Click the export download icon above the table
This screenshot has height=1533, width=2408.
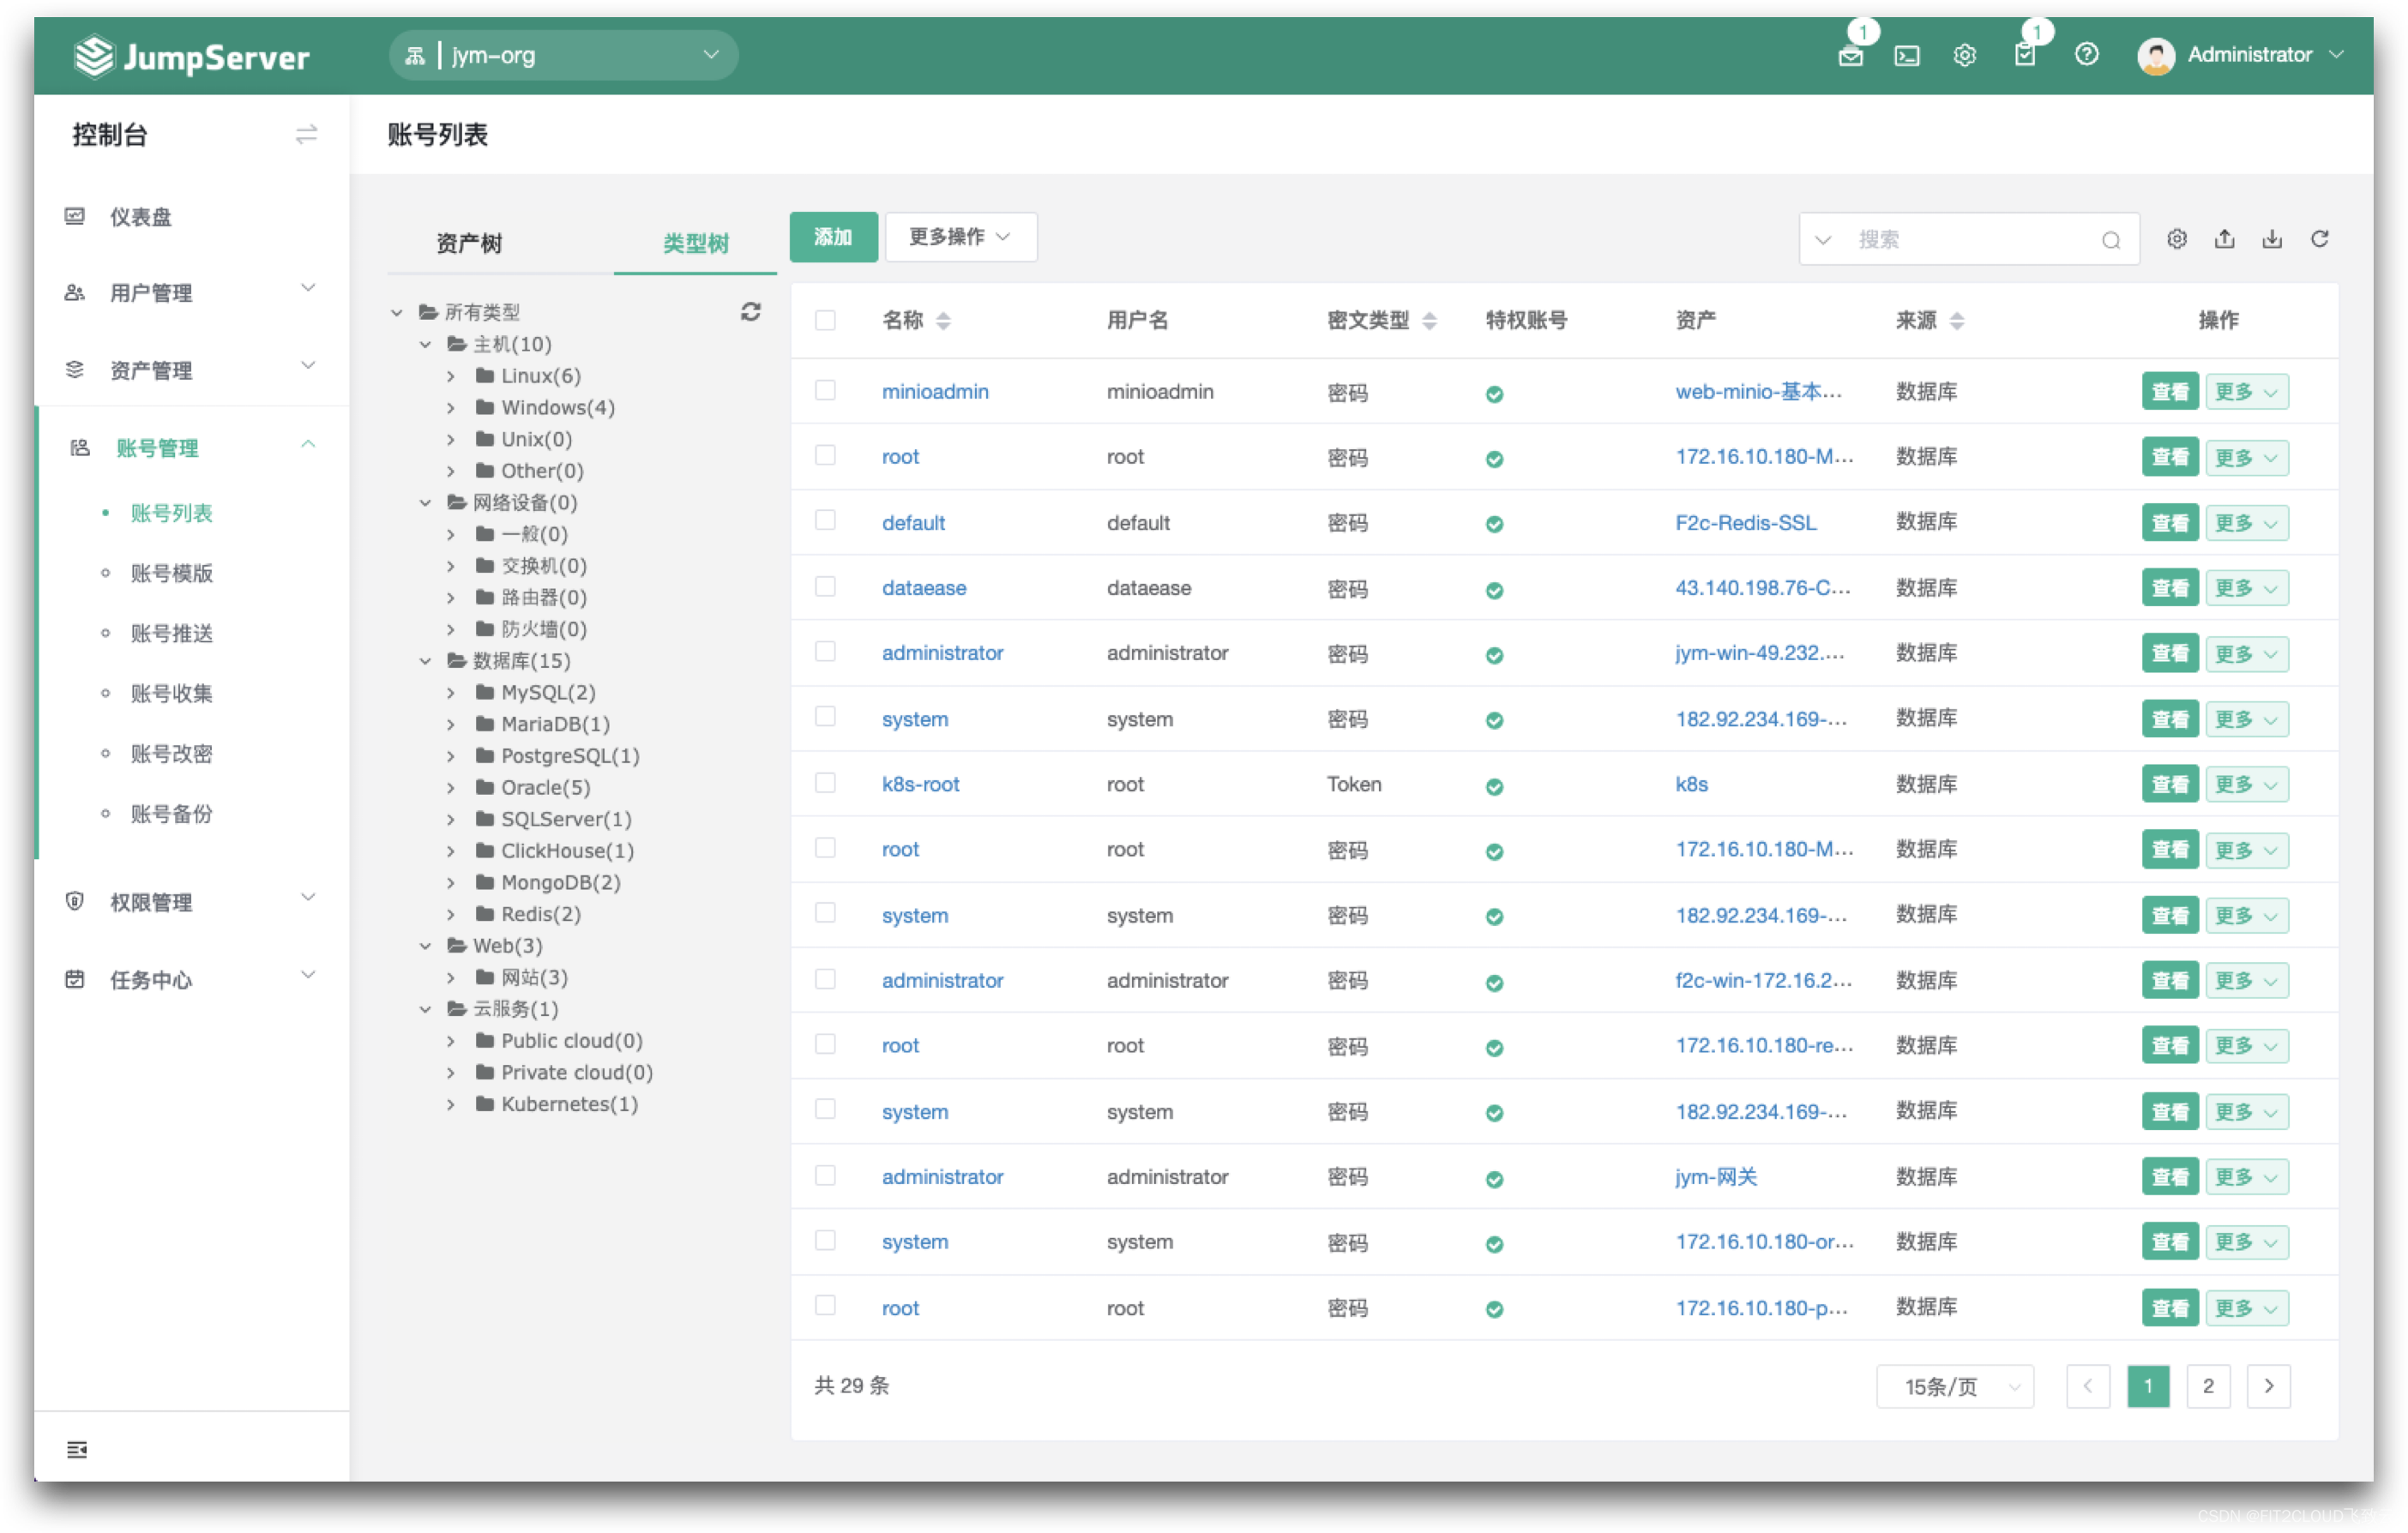pyautogui.click(x=2272, y=239)
